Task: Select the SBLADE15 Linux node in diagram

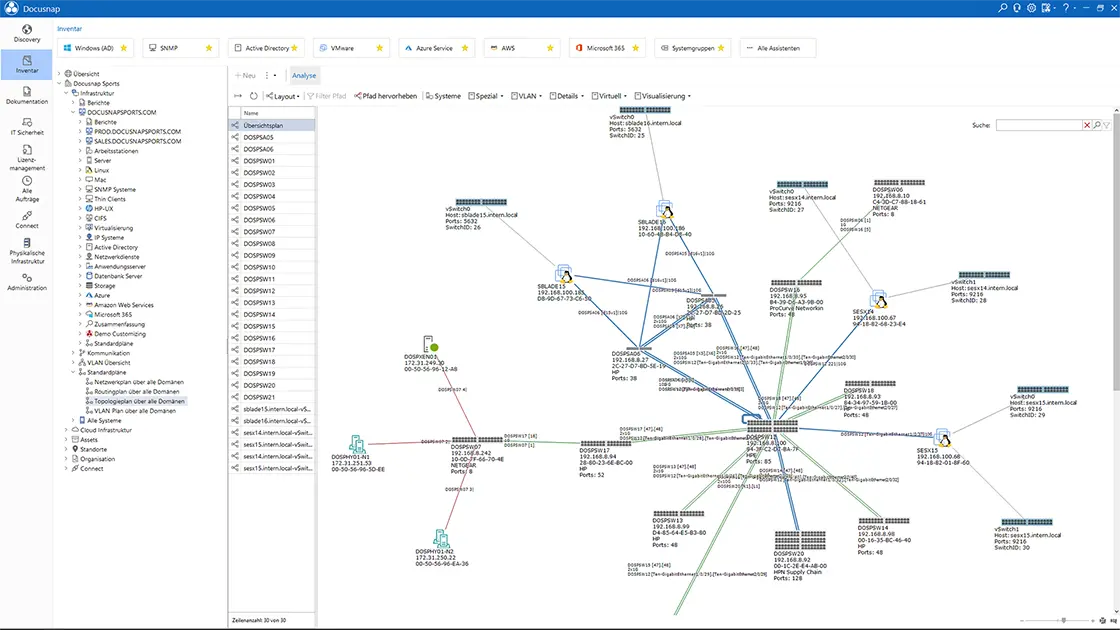Action: (x=565, y=274)
